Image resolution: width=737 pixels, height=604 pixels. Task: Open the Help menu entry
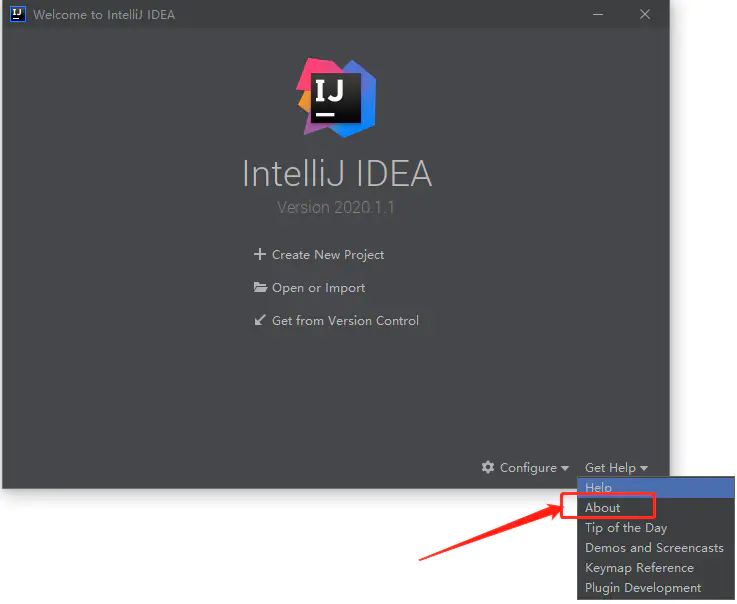(656, 487)
